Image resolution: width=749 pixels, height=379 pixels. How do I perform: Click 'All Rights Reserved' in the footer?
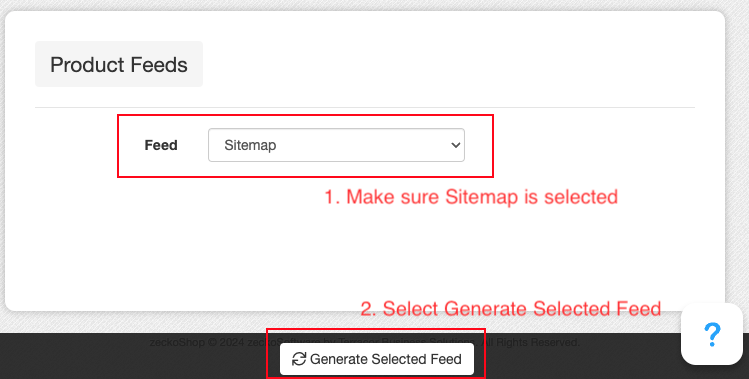click(530, 342)
